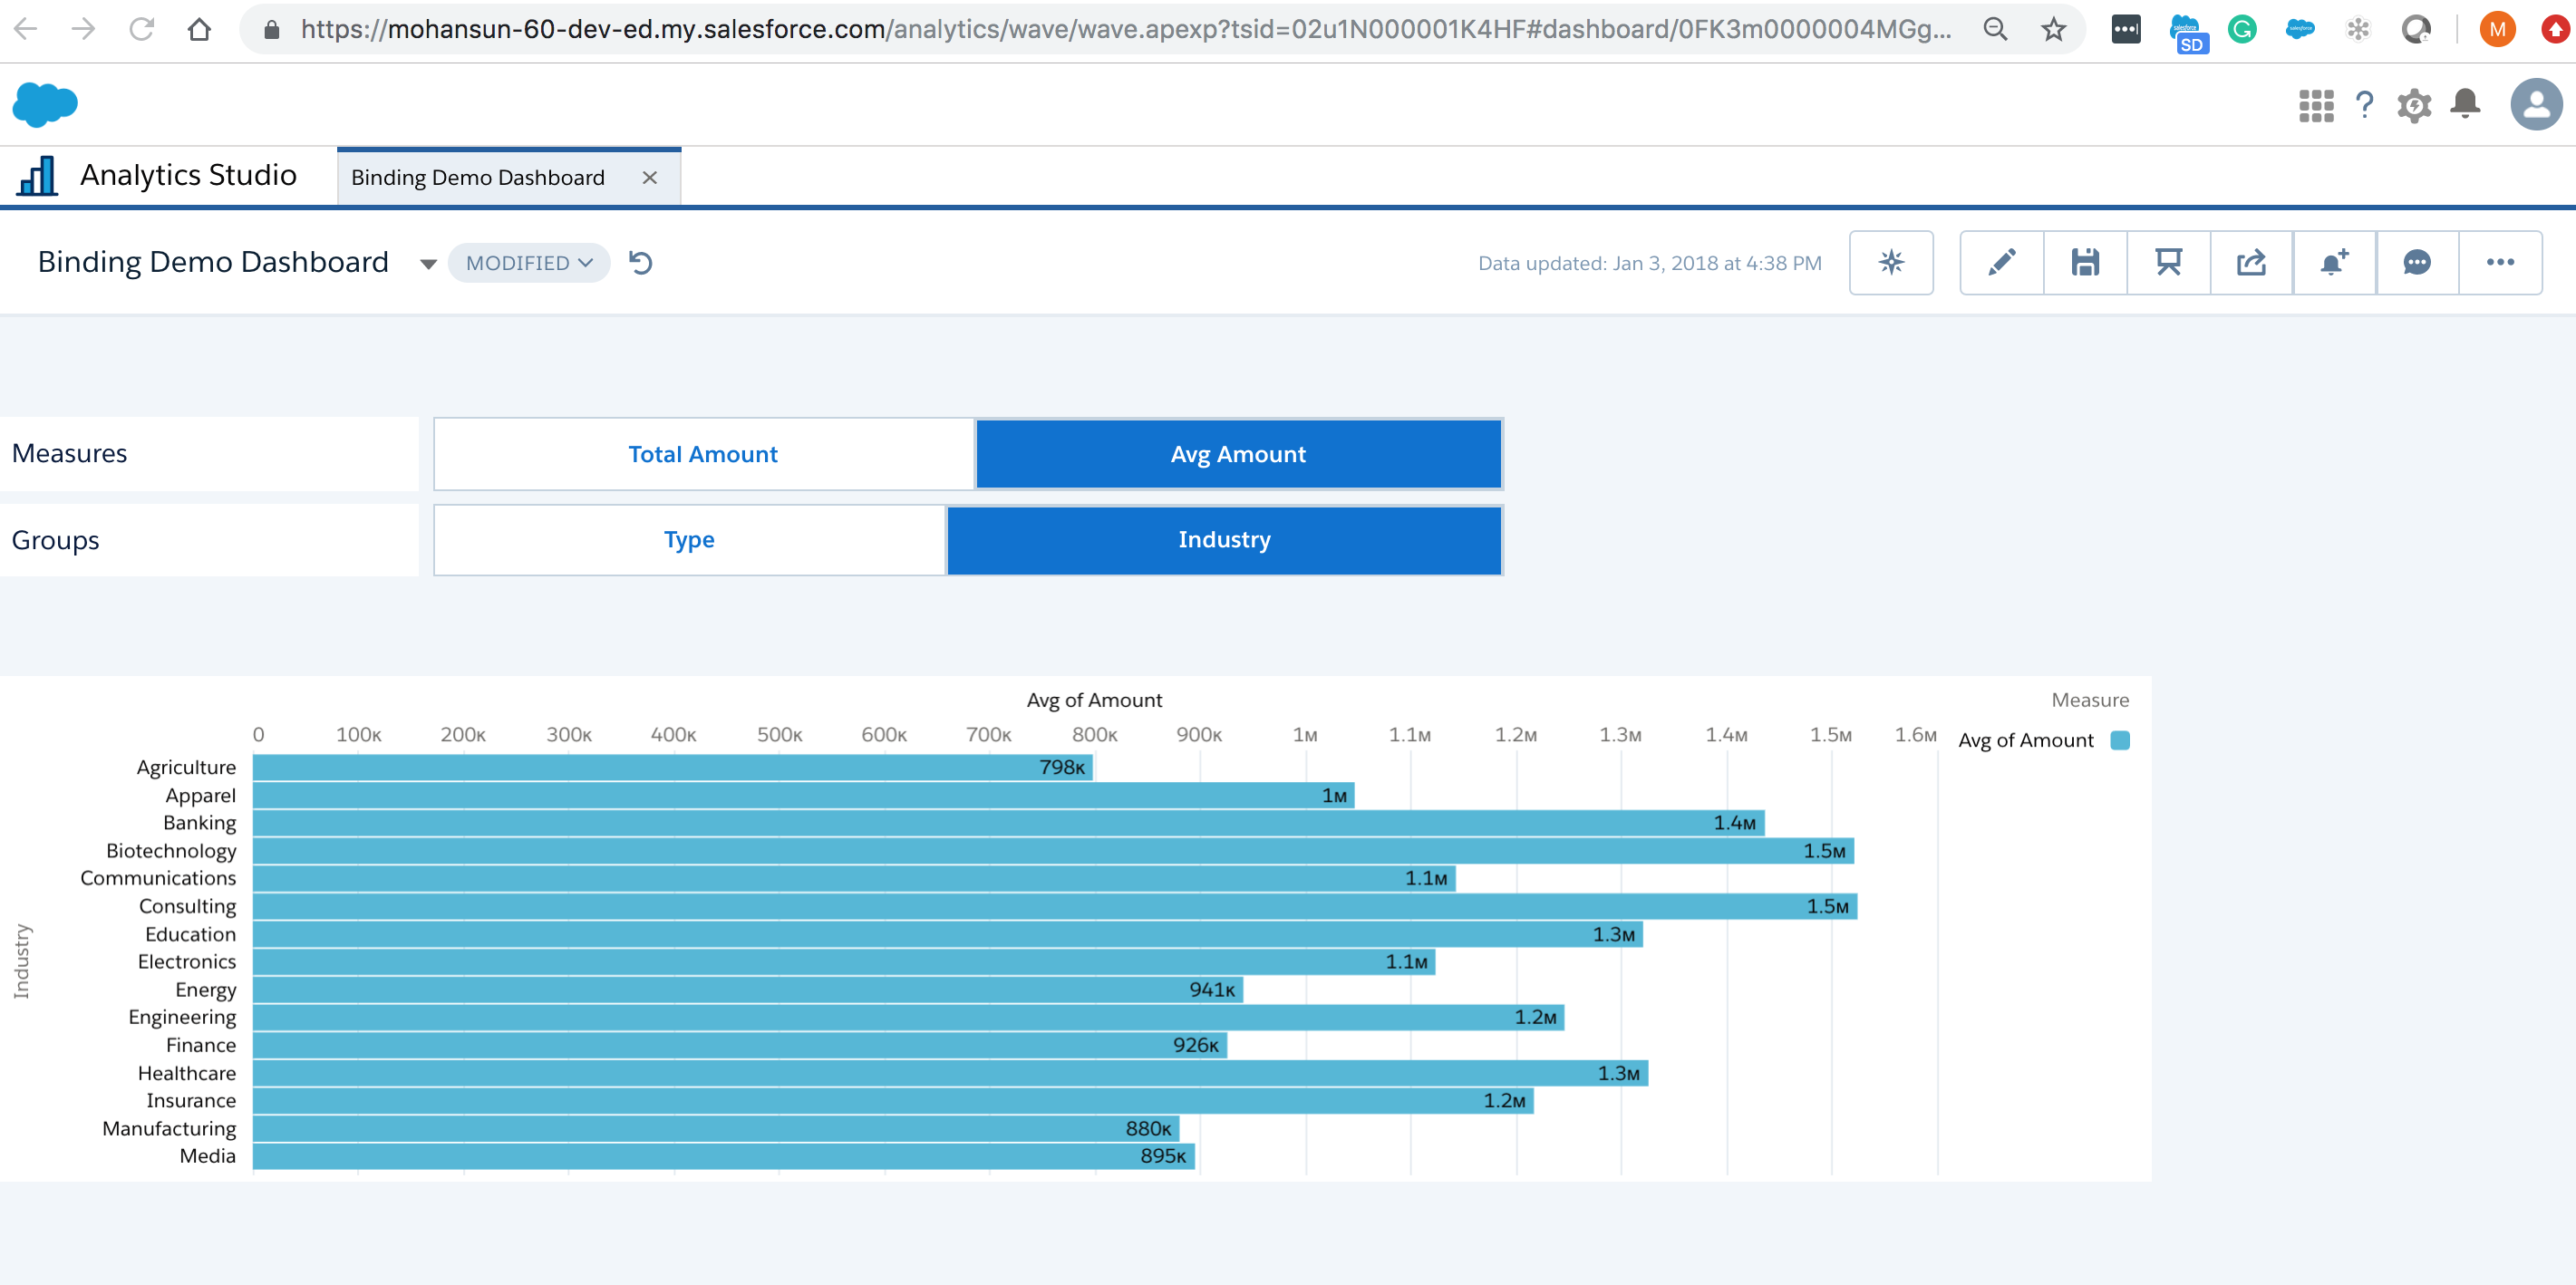Click the Binding Demo Dashboard title

coord(213,262)
